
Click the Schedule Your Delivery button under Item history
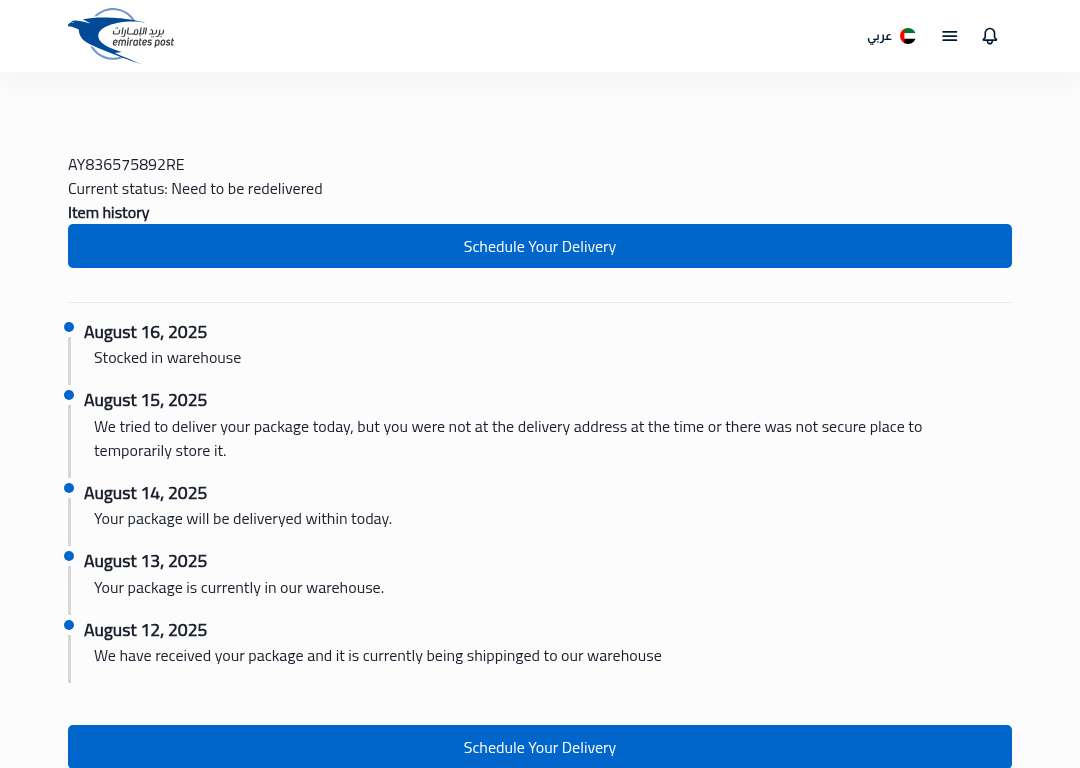(539, 246)
